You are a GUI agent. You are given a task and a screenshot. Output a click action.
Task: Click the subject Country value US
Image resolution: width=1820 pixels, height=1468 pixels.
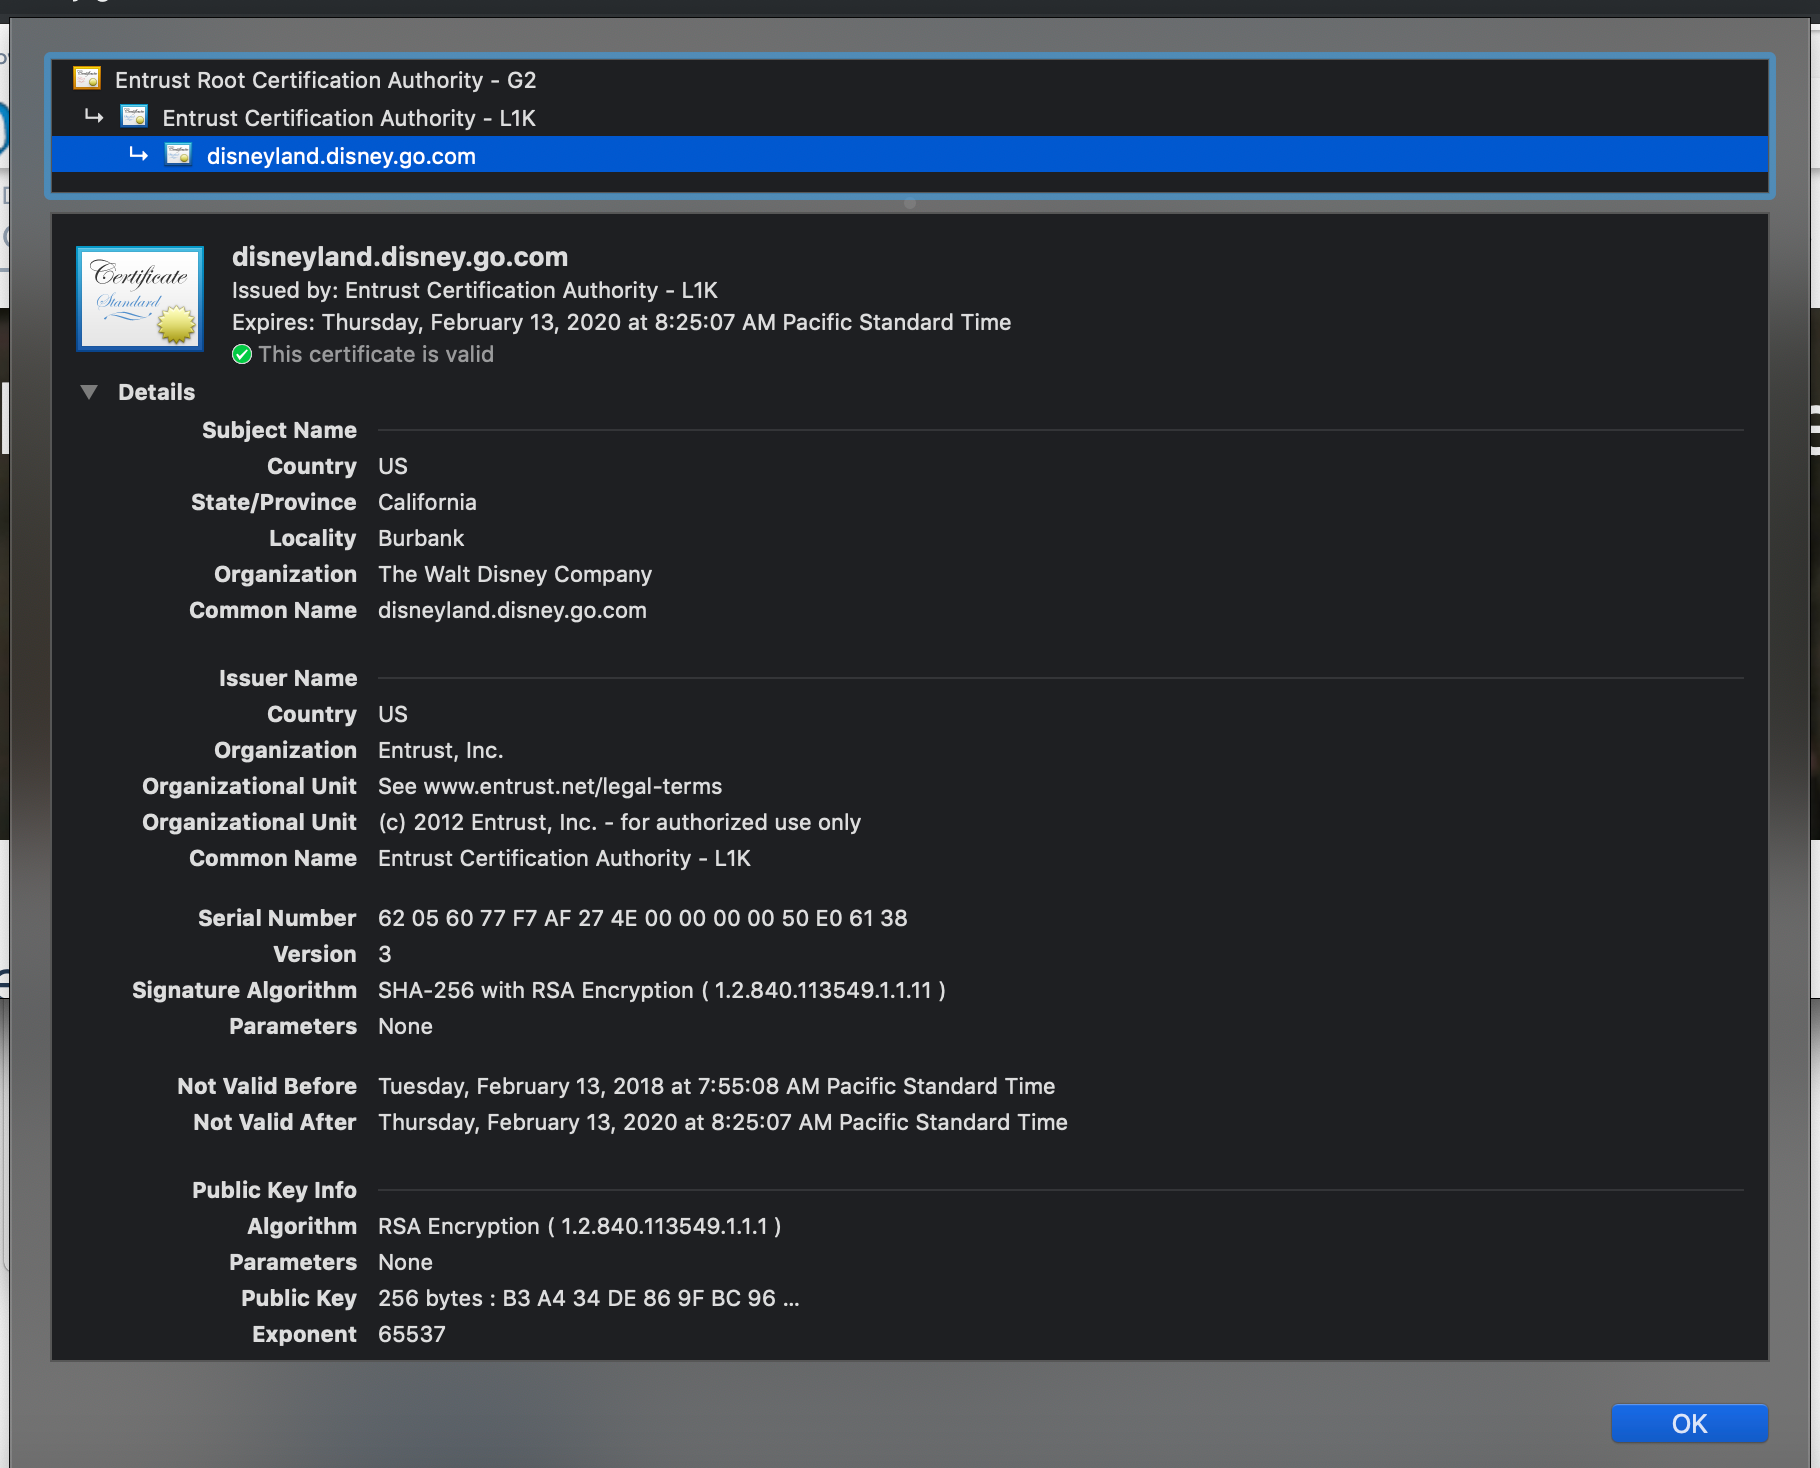(393, 466)
